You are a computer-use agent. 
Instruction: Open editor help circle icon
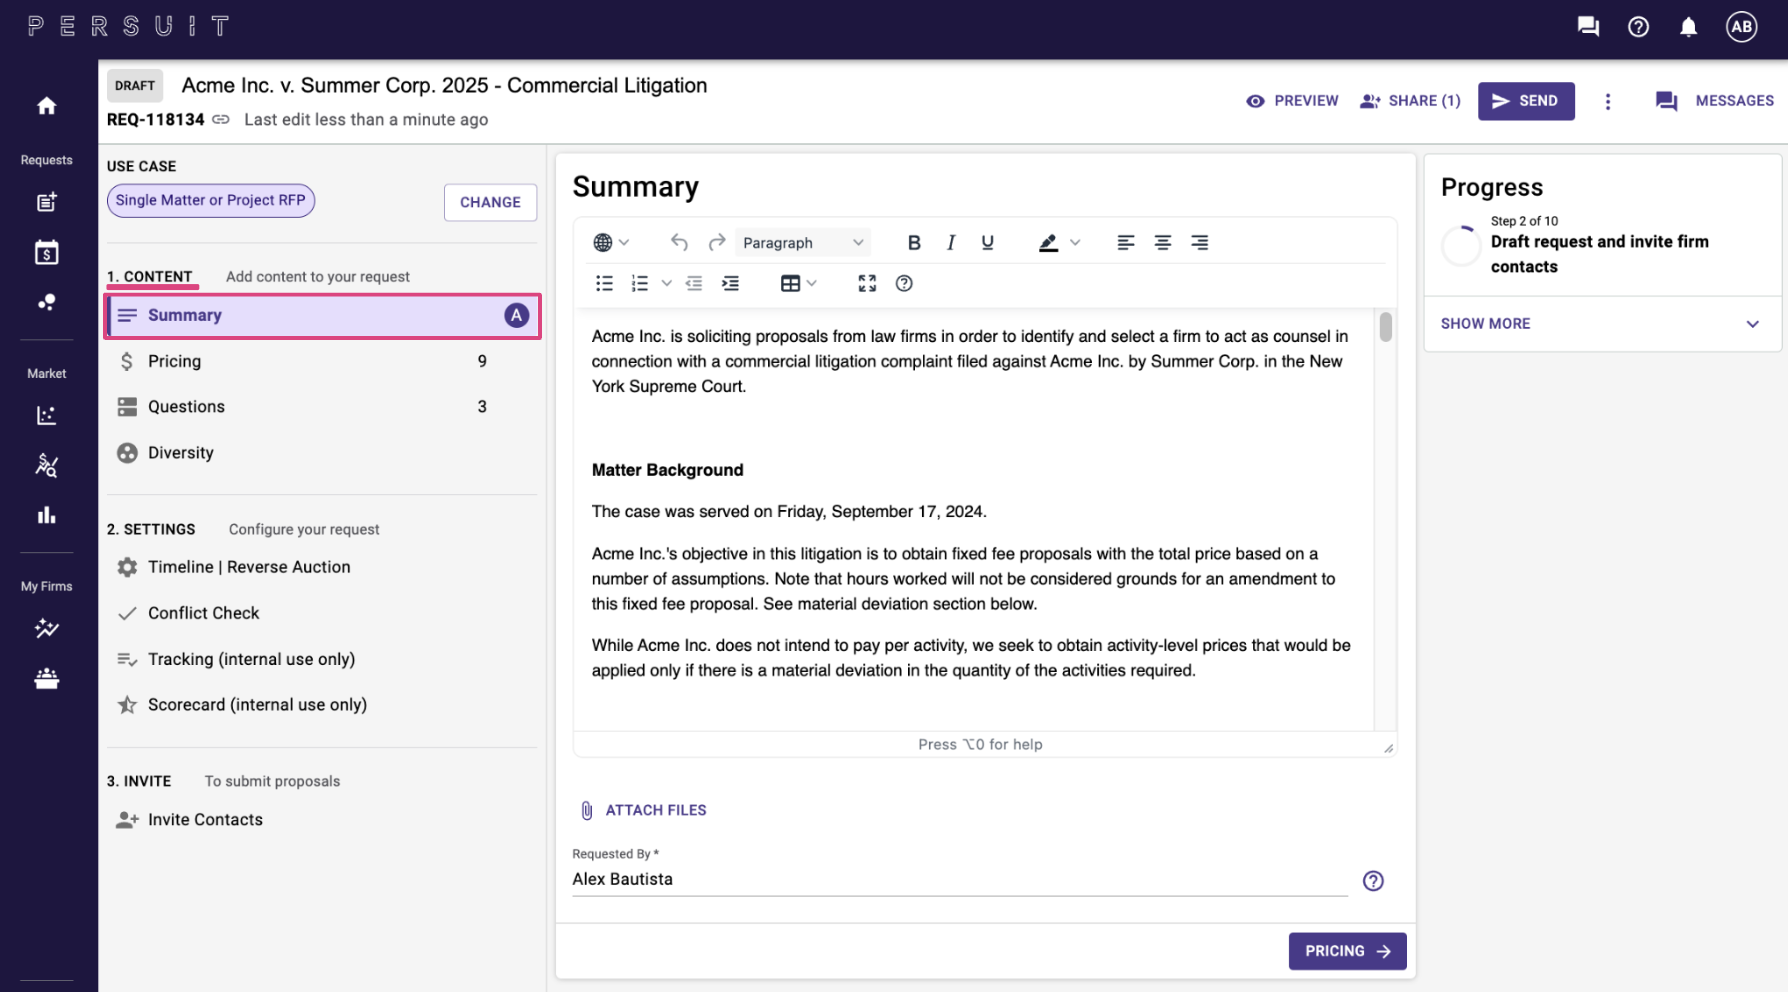[x=904, y=283]
